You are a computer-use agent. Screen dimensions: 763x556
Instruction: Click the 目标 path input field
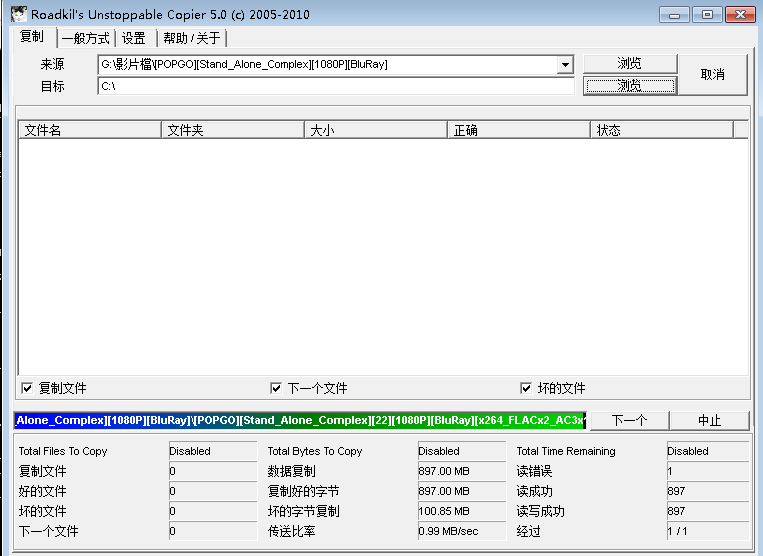tap(336, 86)
